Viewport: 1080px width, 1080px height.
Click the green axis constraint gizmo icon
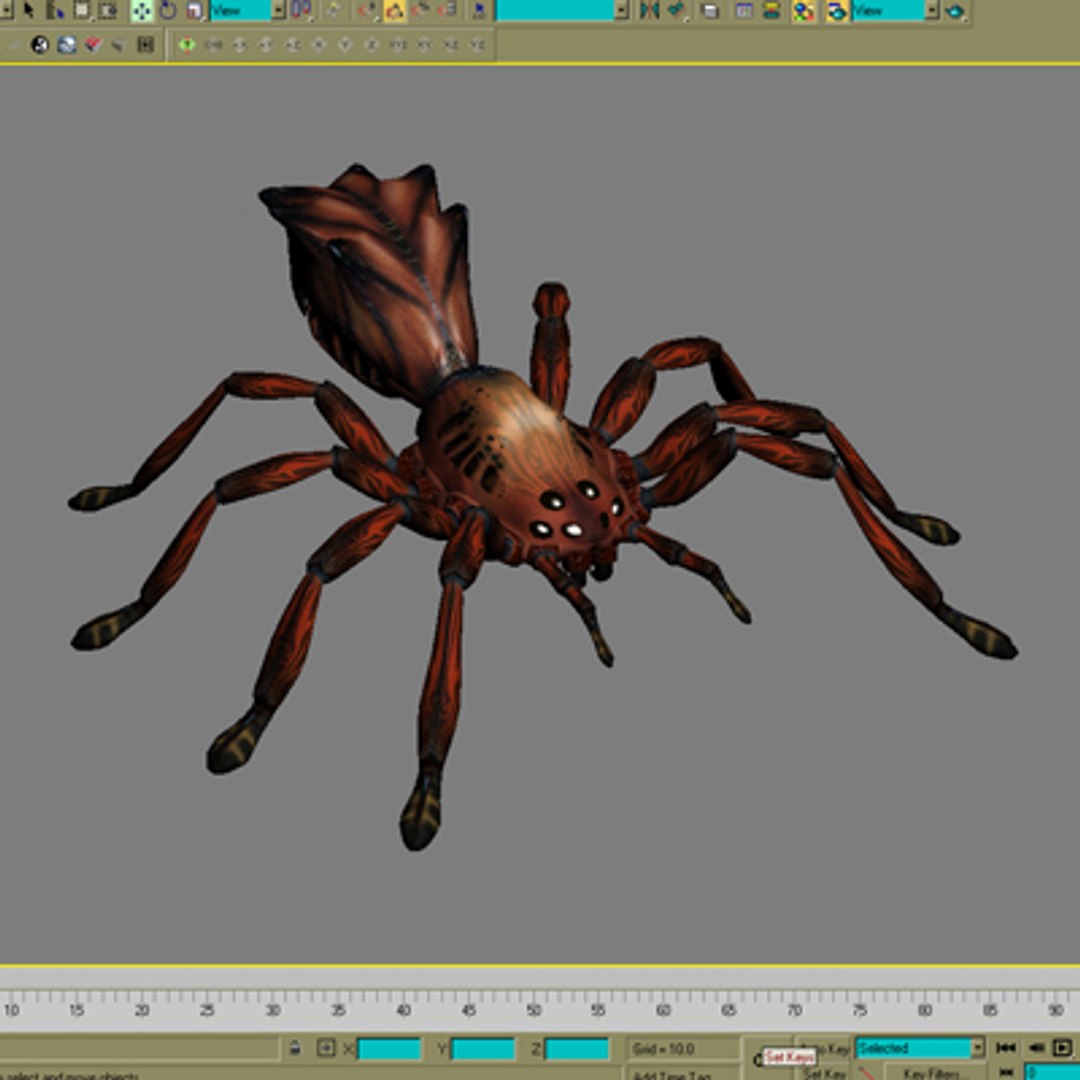pyautogui.click(x=187, y=45)
